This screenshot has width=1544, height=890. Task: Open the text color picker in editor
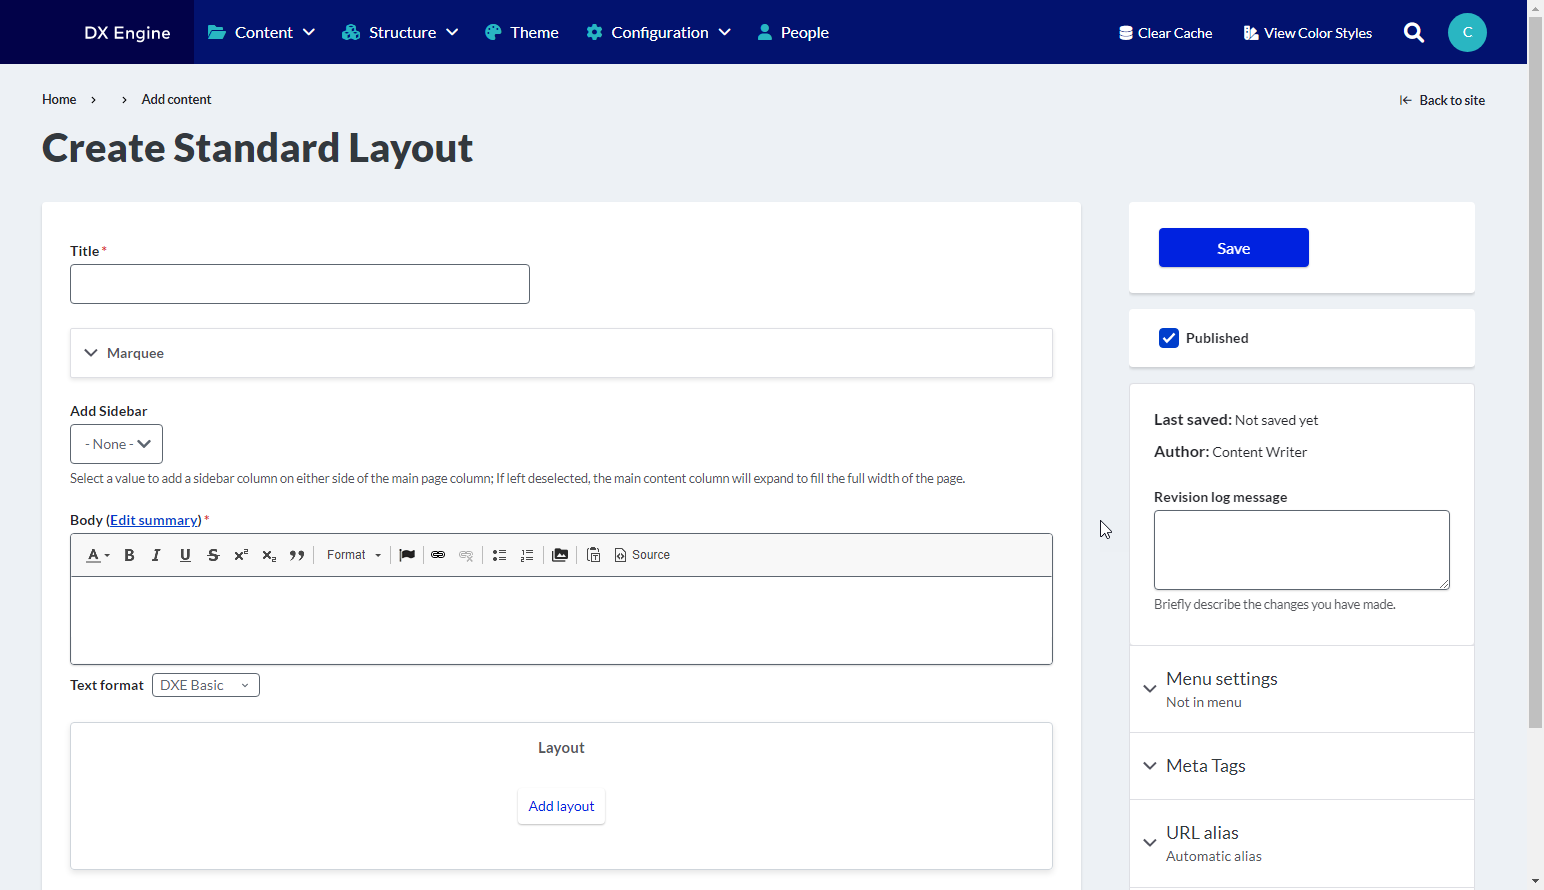97,555
